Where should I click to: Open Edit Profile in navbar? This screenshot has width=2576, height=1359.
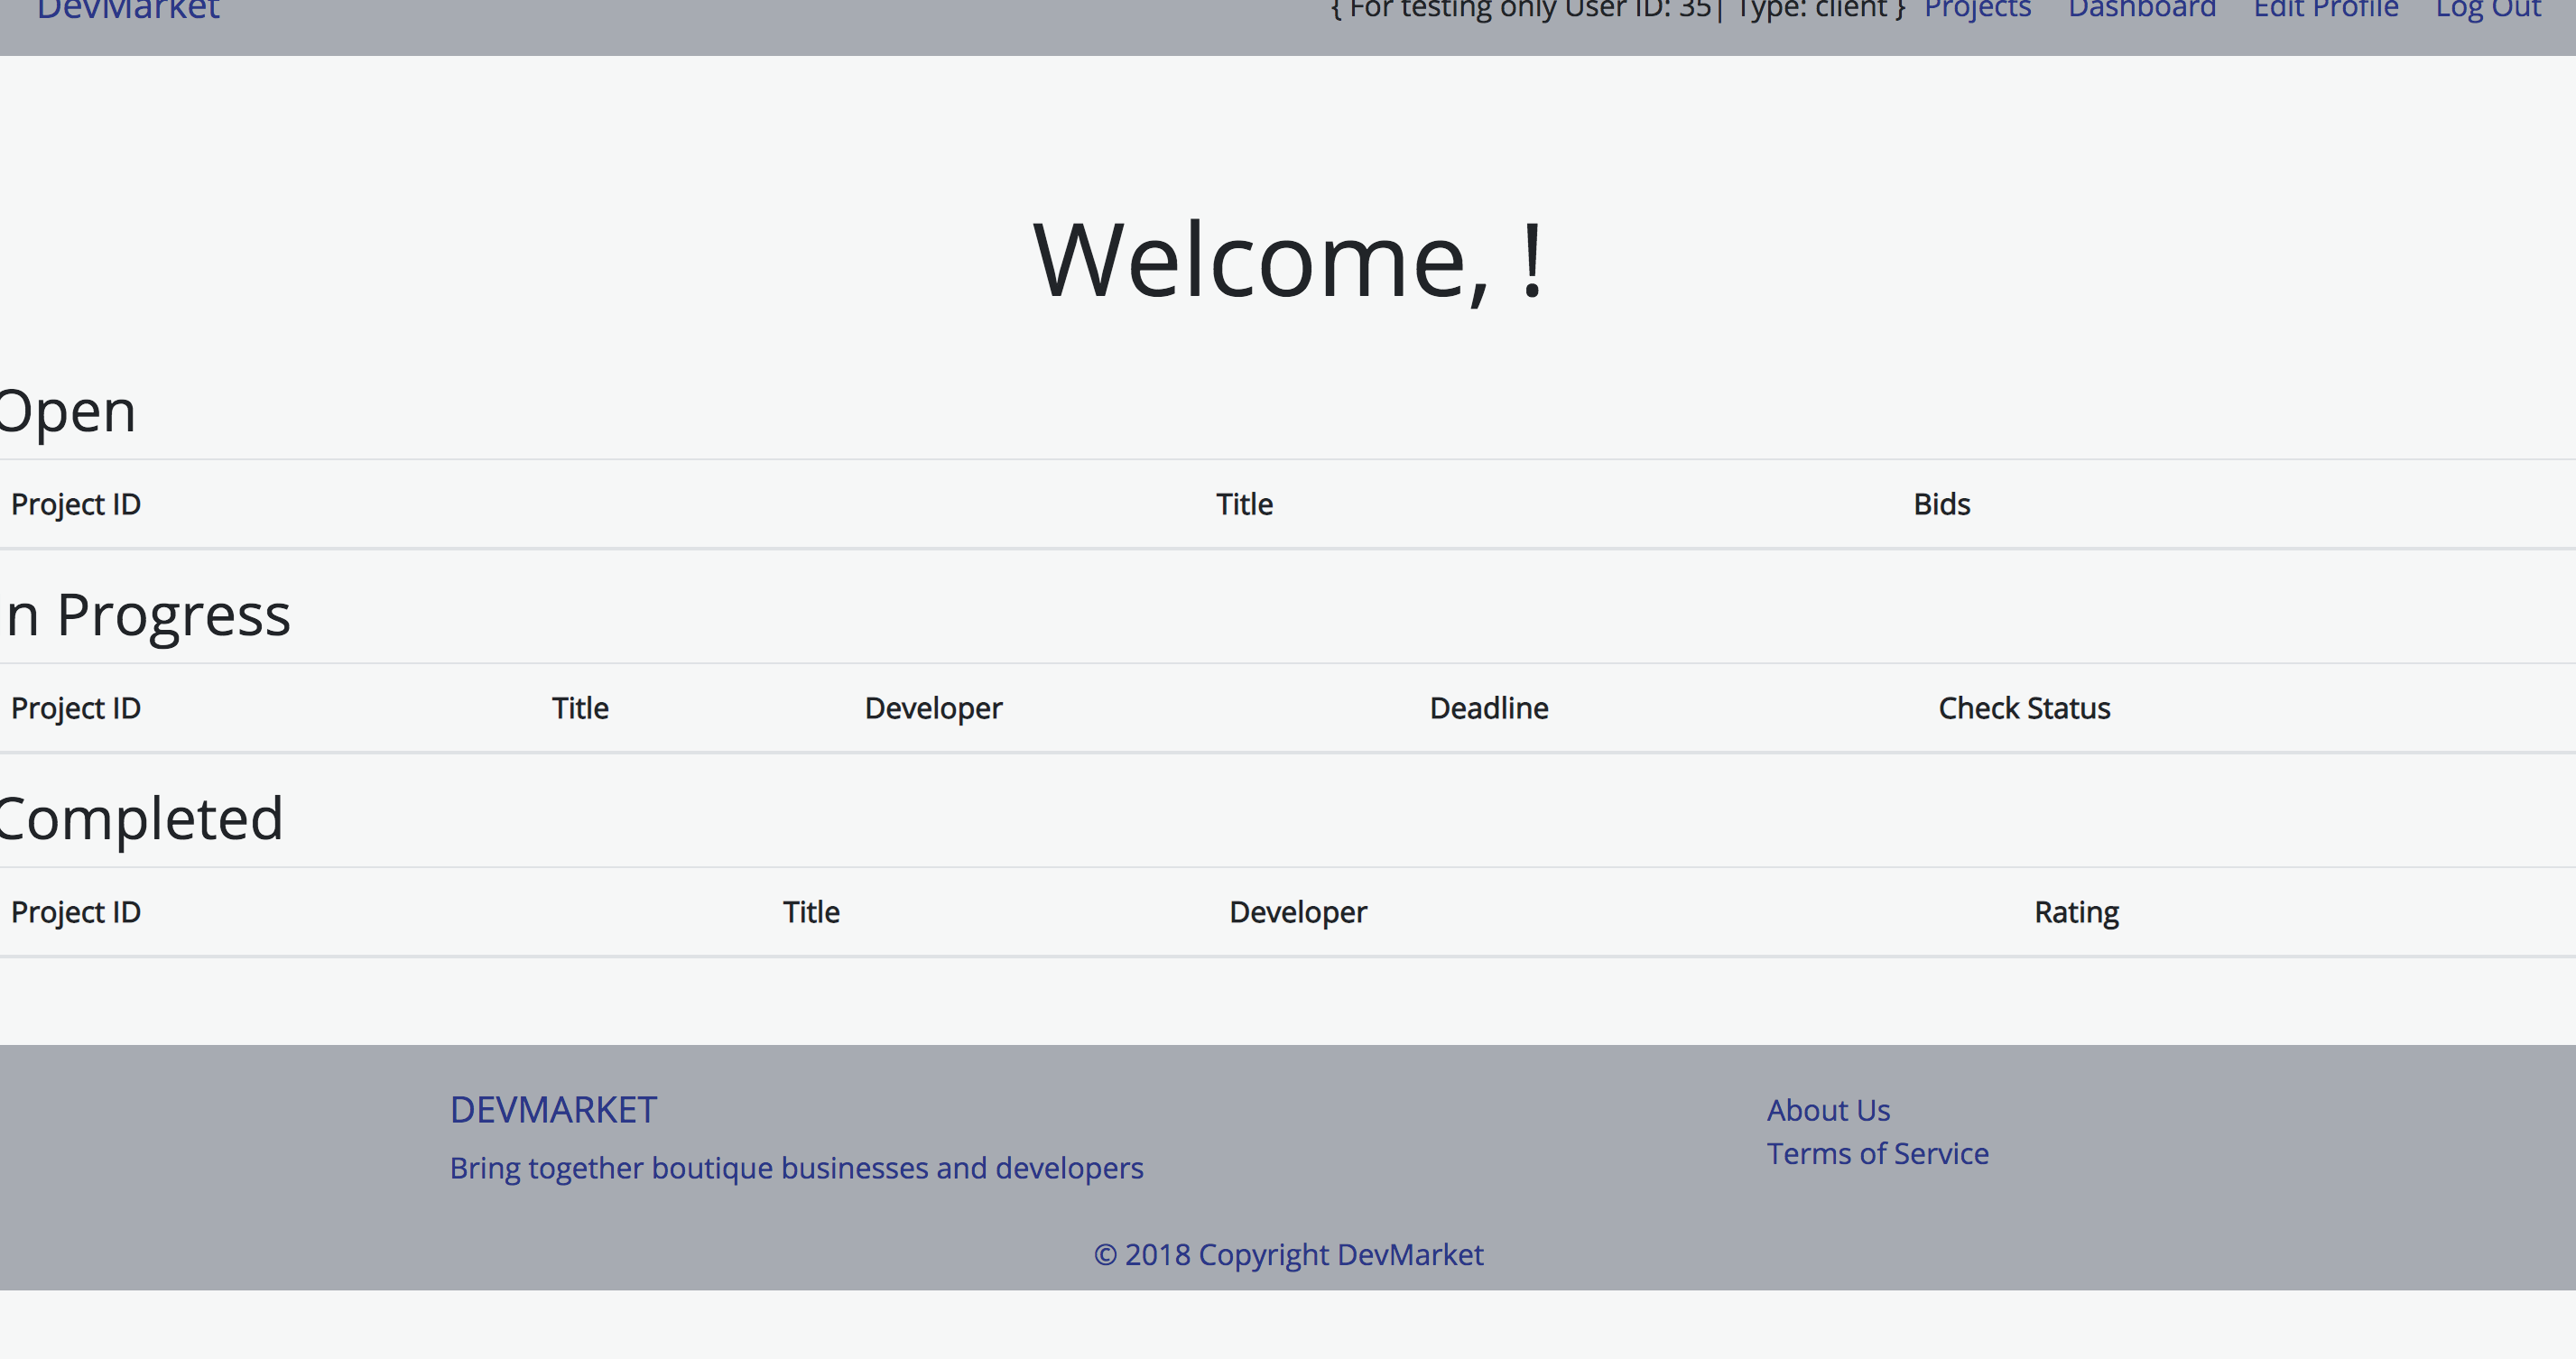(2325, 10)
